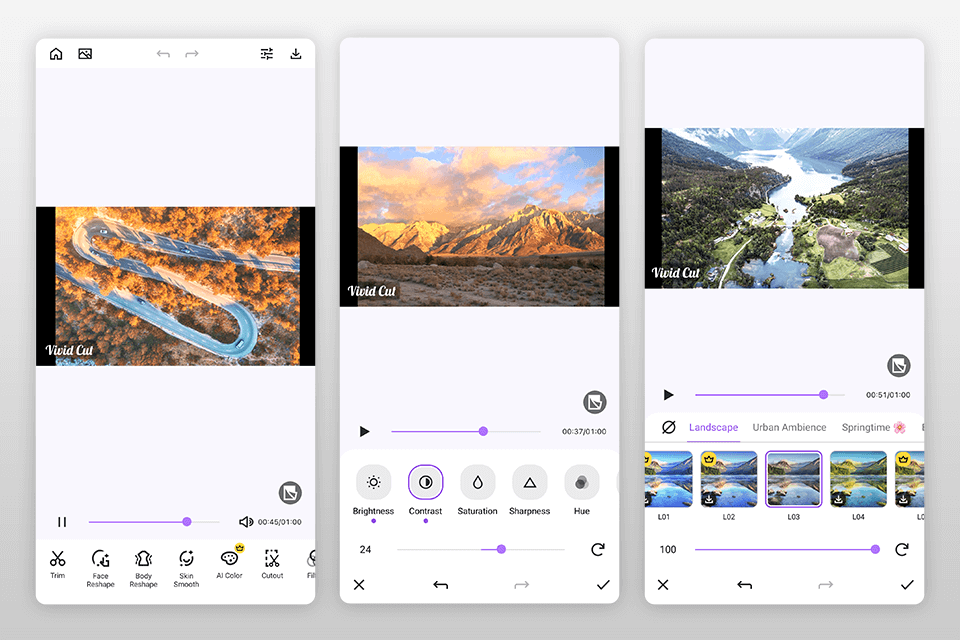Click the redo arrow in the left screen top bar
The image size is (960, 640).
coord(192,54)
